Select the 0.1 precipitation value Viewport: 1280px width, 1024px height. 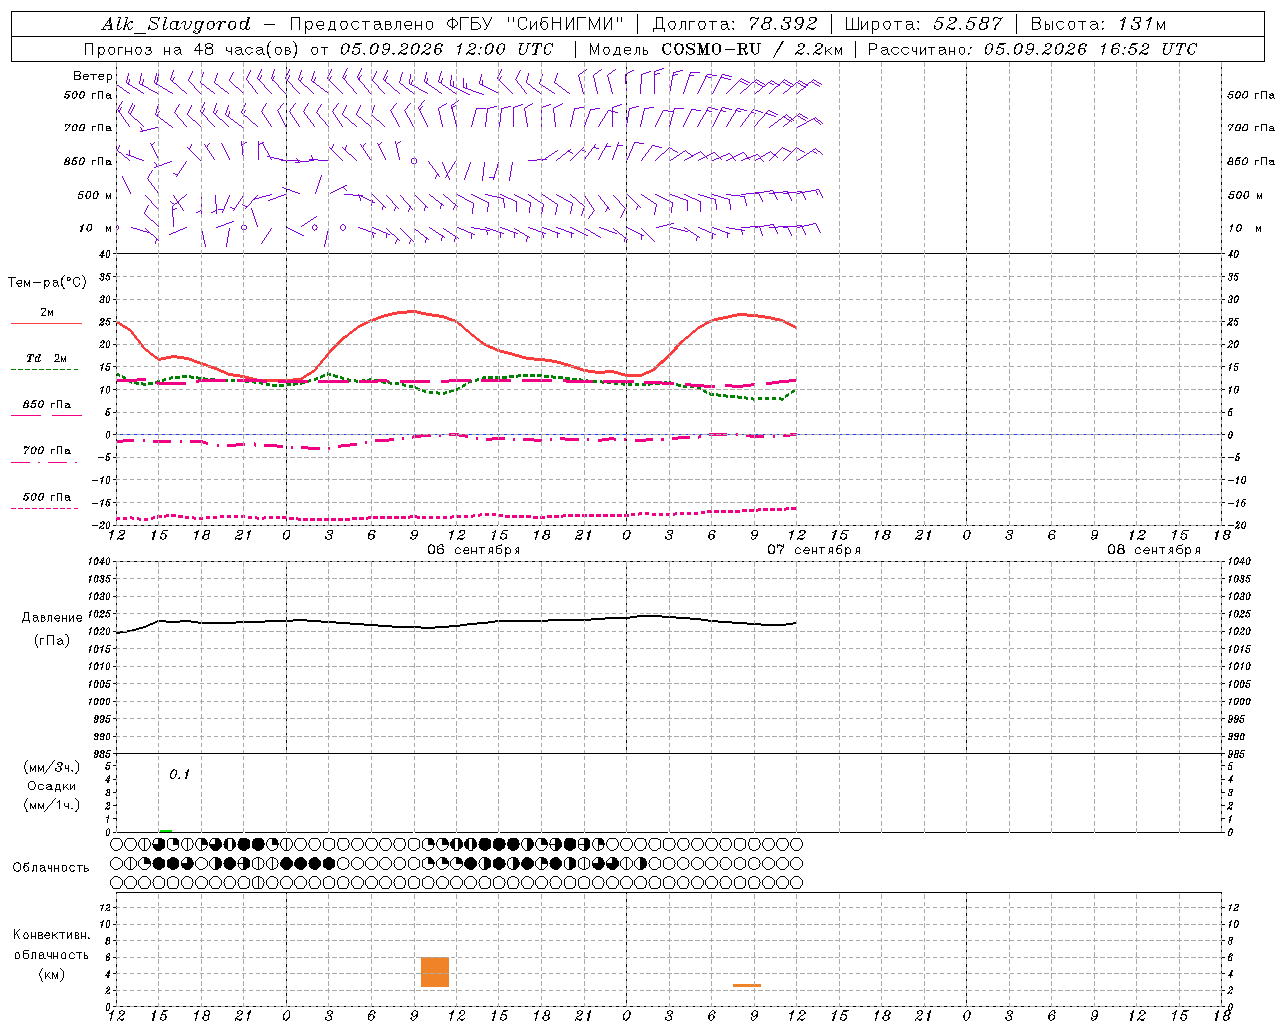click(179, 775)
